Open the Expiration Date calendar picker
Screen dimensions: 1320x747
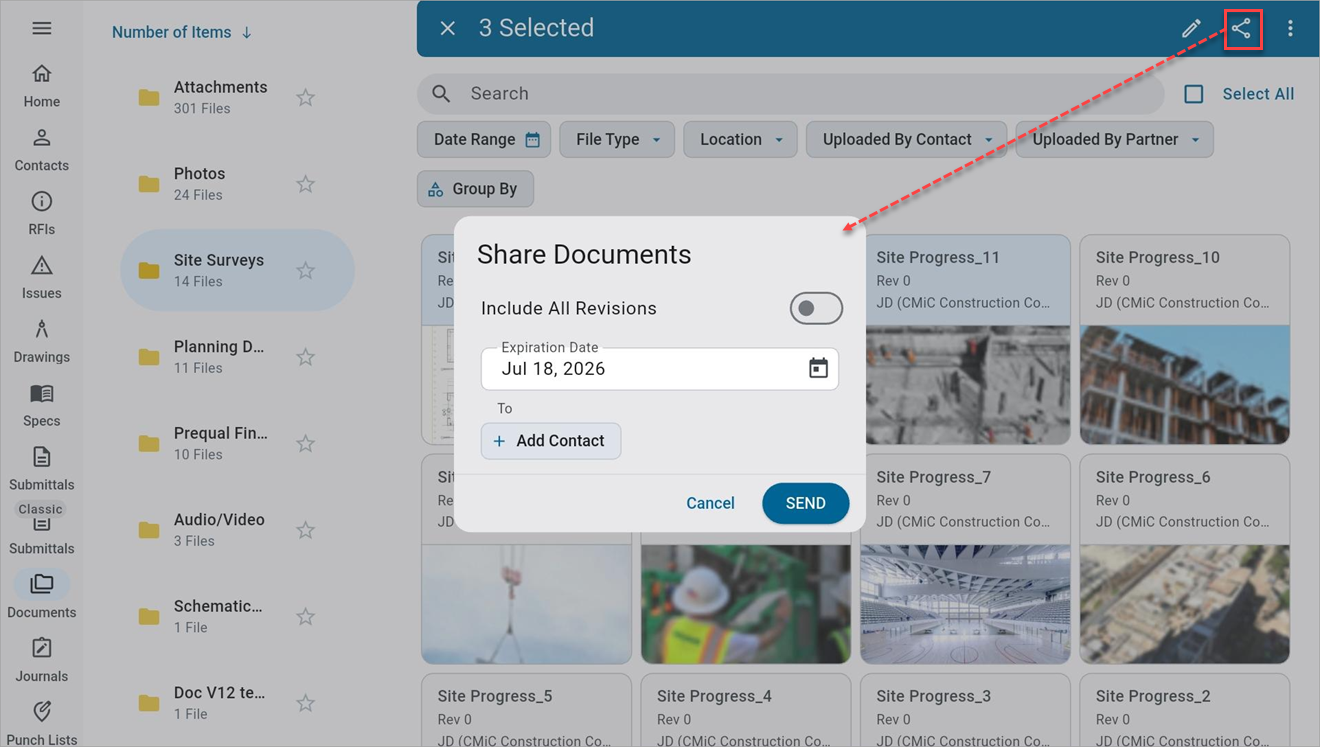coord(818,368)
